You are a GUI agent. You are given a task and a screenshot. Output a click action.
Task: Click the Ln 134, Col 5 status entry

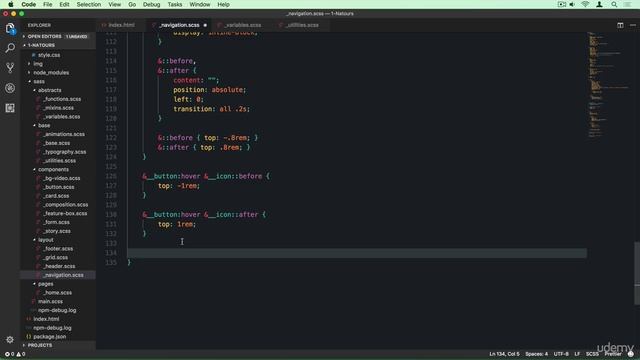(504, 354)
